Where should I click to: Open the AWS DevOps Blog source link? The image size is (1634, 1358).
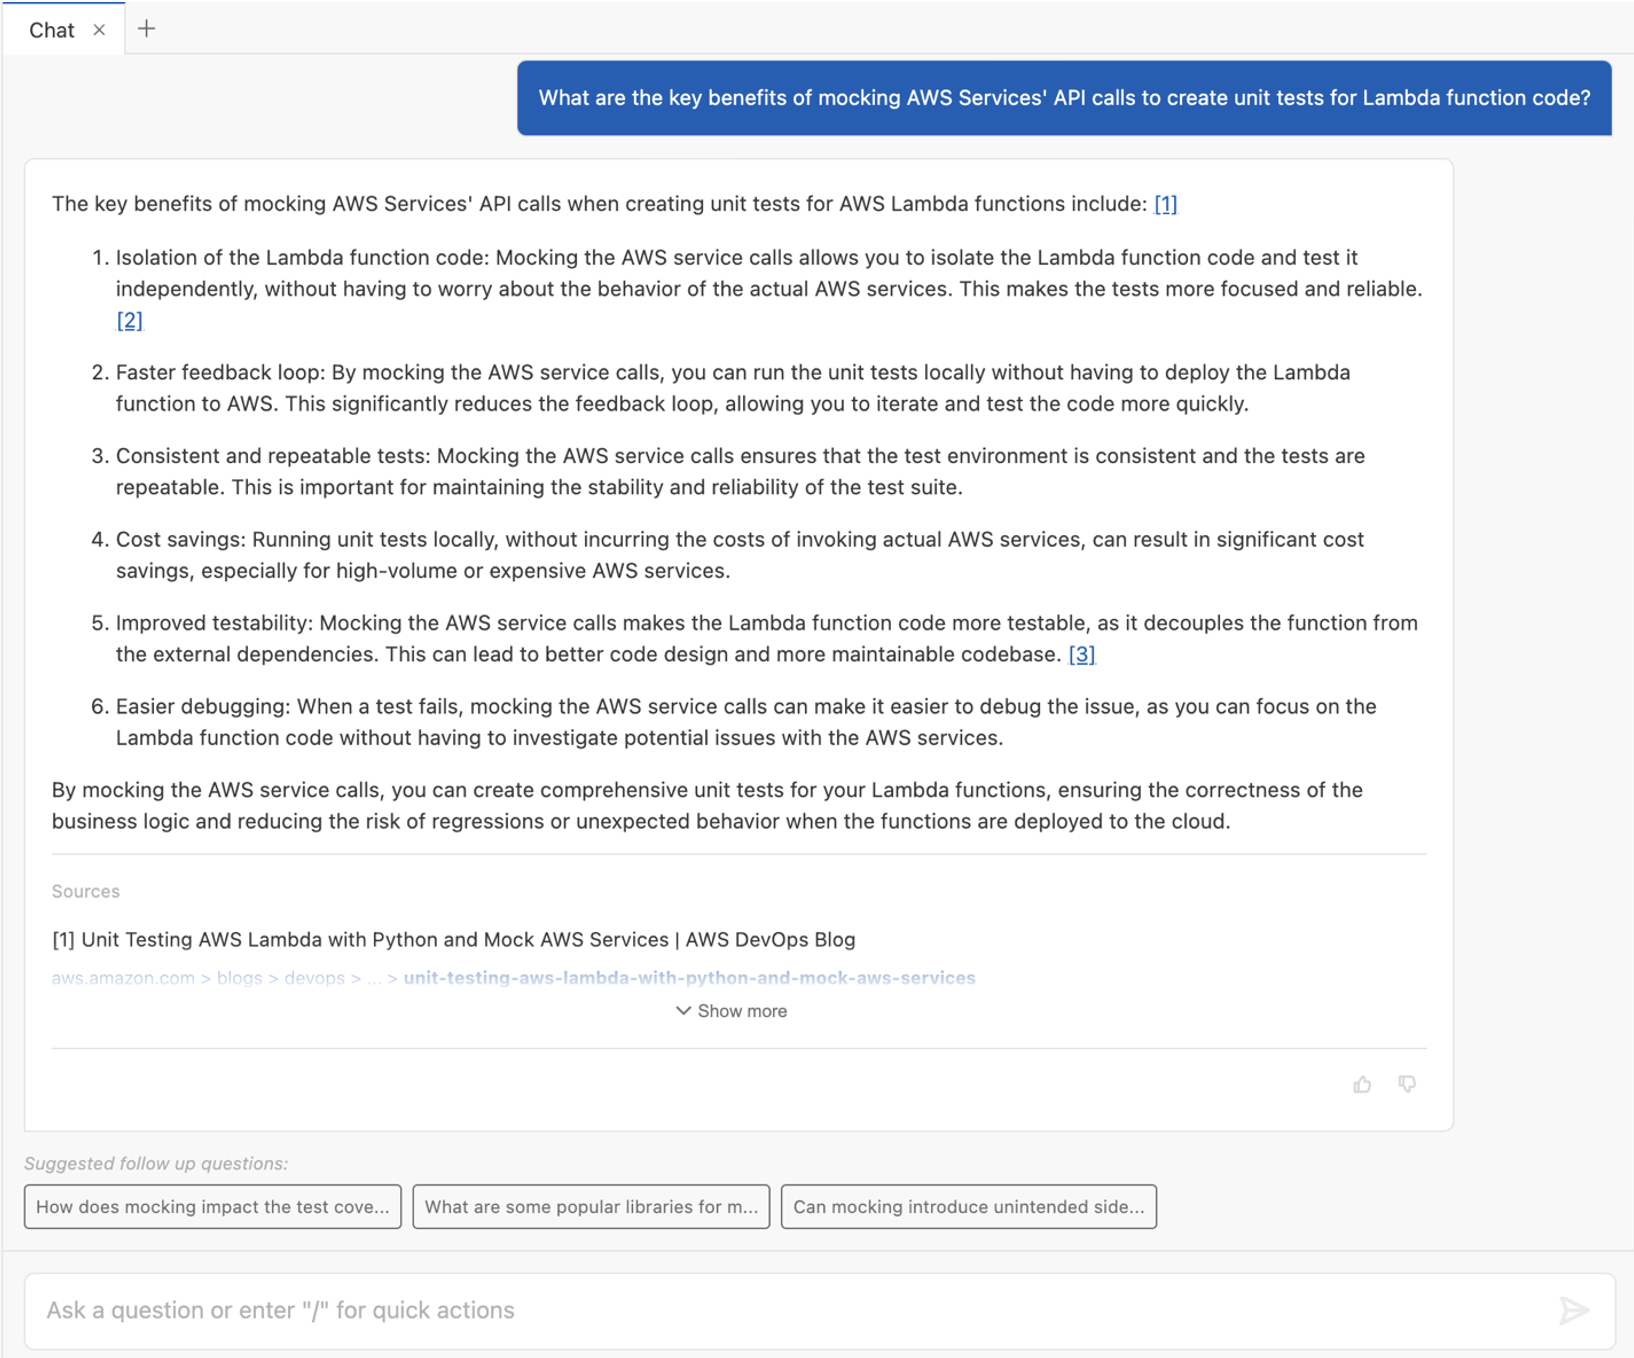[x=453, y=939]
